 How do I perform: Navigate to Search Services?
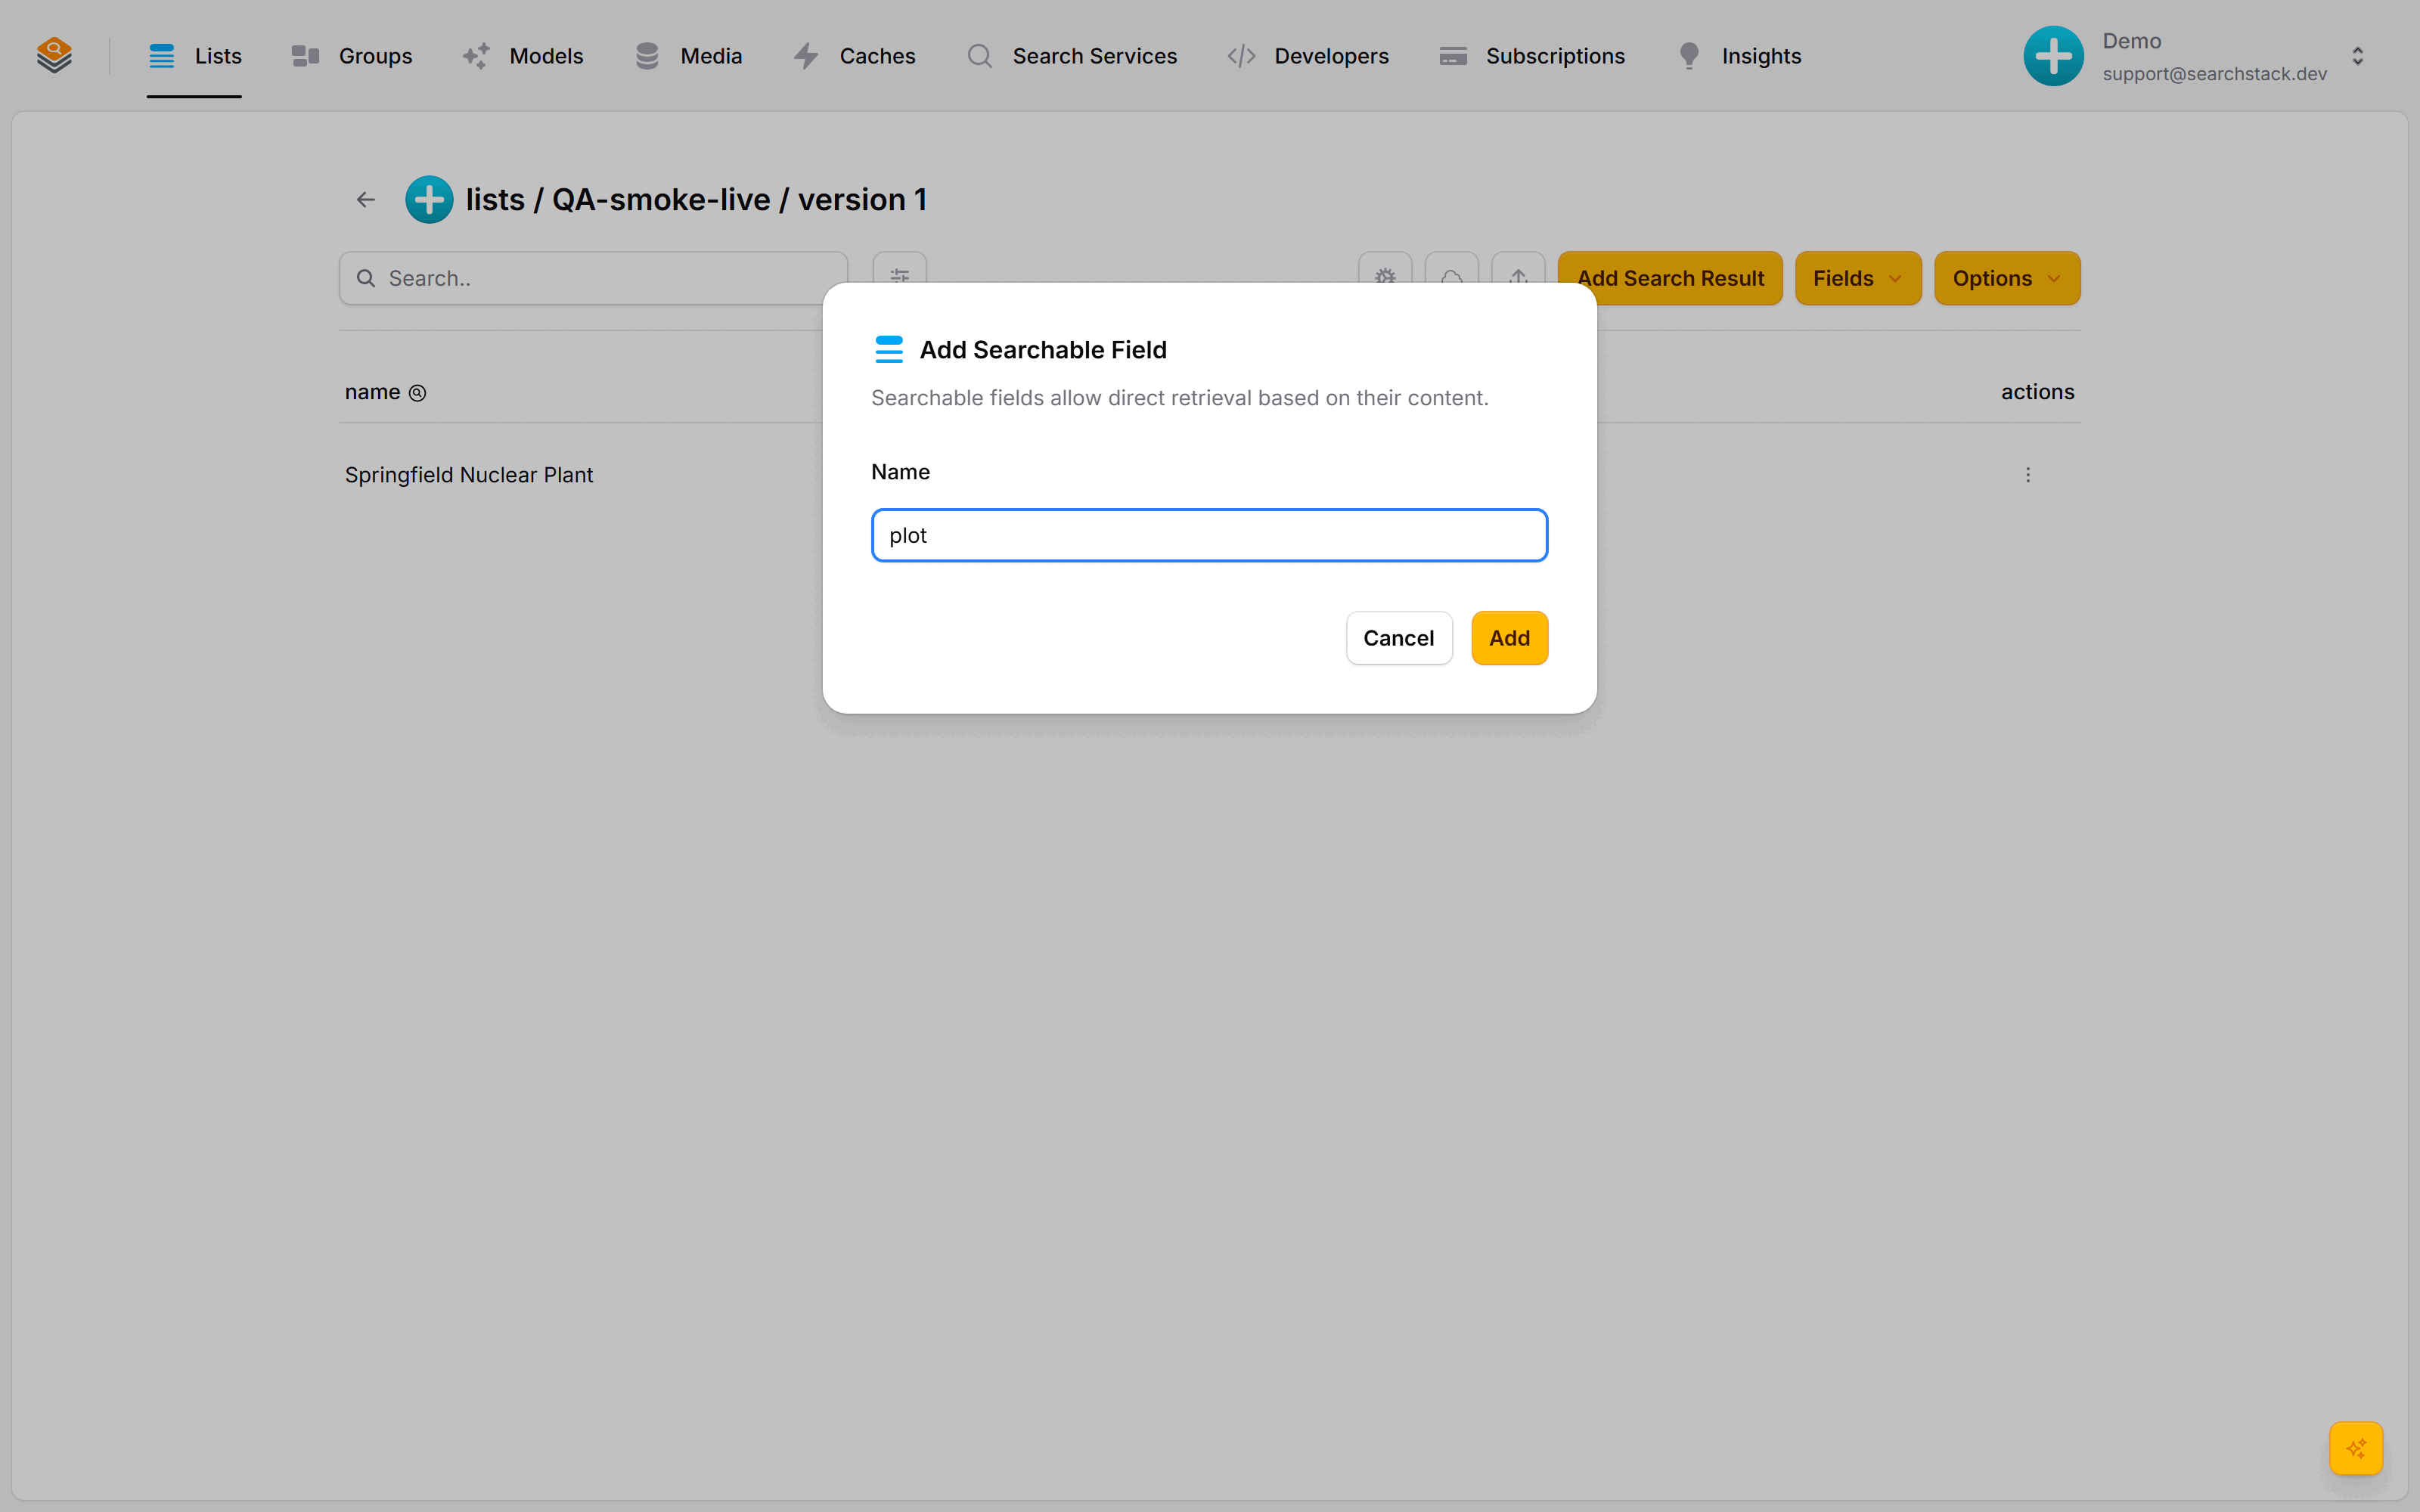[1071, 56]
